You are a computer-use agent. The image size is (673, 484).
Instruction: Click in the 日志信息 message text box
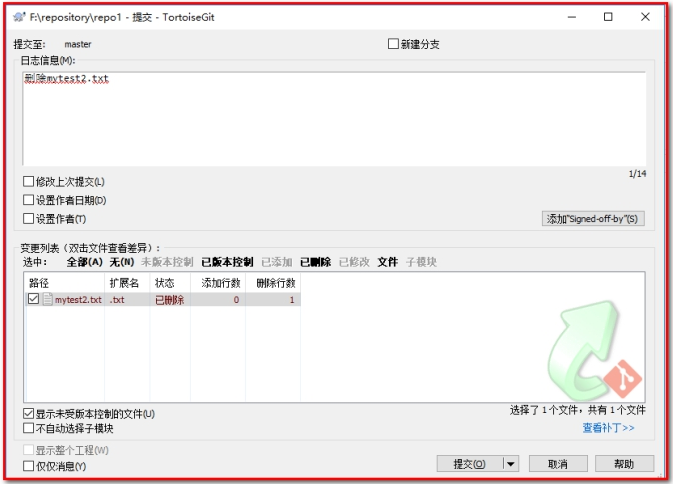[x=334, y=119]
